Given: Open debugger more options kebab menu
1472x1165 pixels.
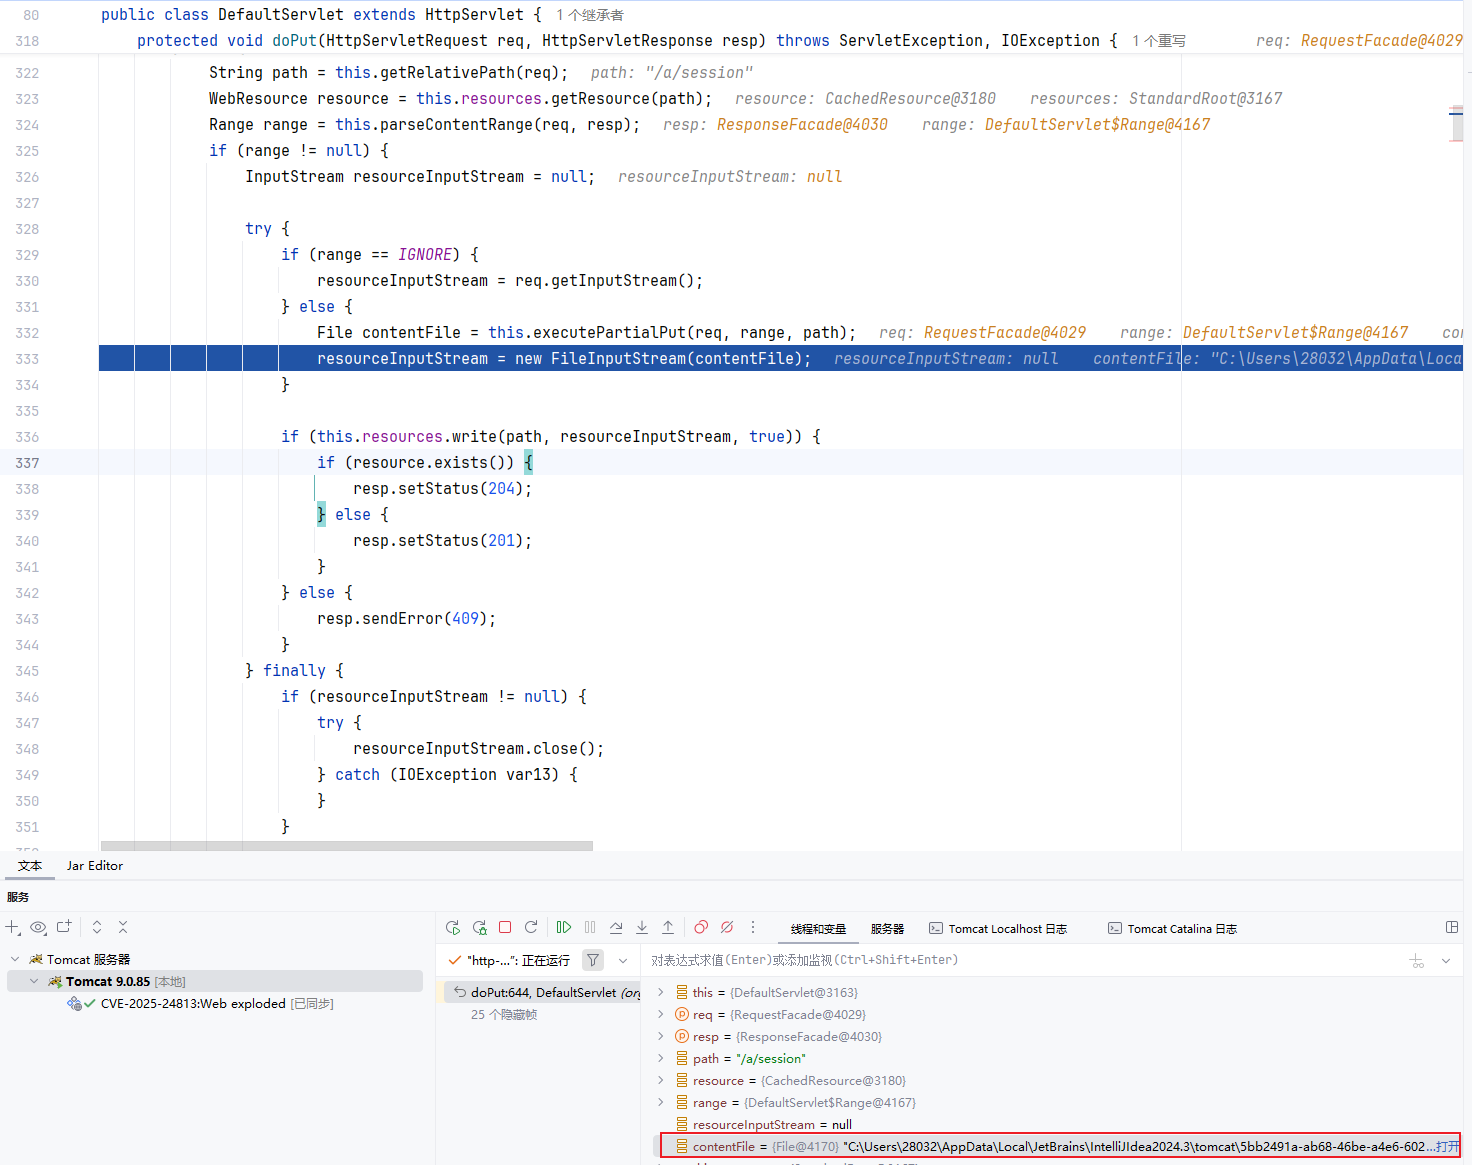Looking at the screenshot, I should pos(753,927).
